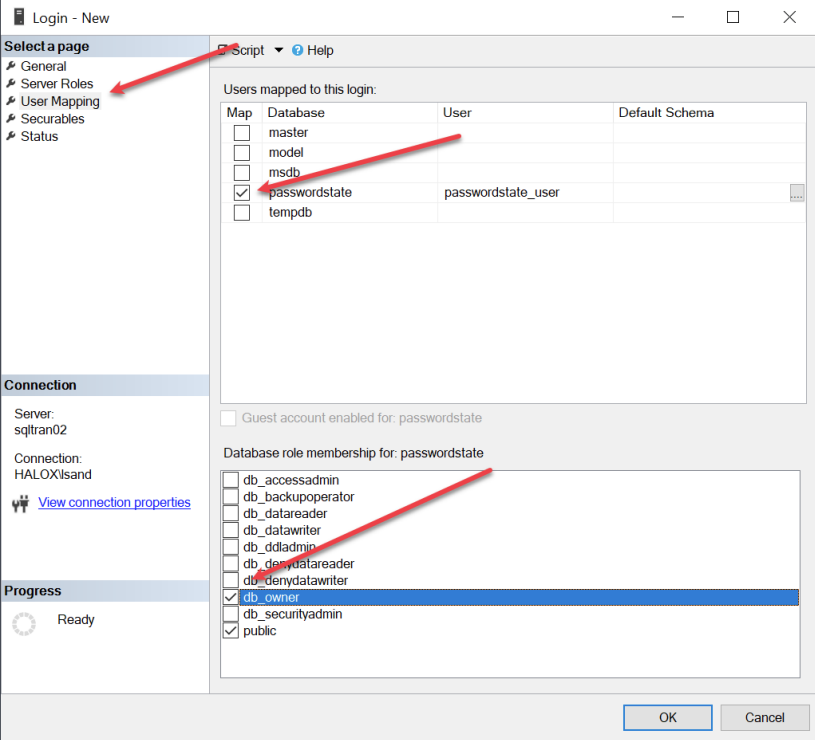Check the tempdb database map box

[x=242, y=213]
